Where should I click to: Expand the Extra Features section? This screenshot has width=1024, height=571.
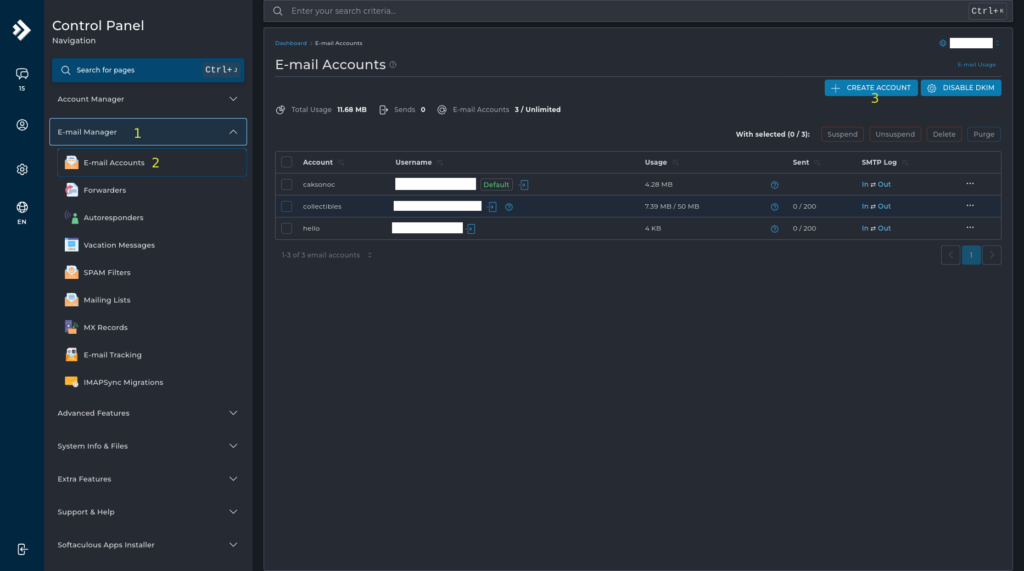pos(148,479)
